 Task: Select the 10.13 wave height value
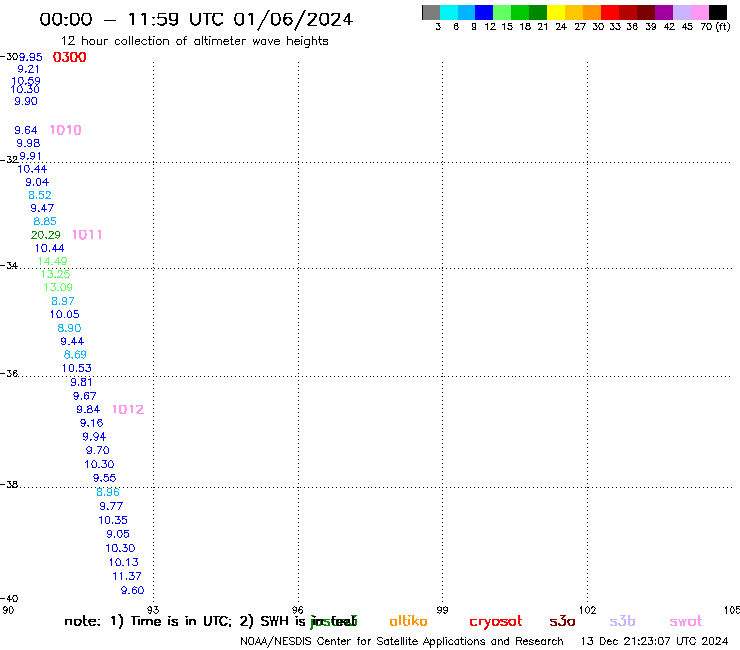124,562
